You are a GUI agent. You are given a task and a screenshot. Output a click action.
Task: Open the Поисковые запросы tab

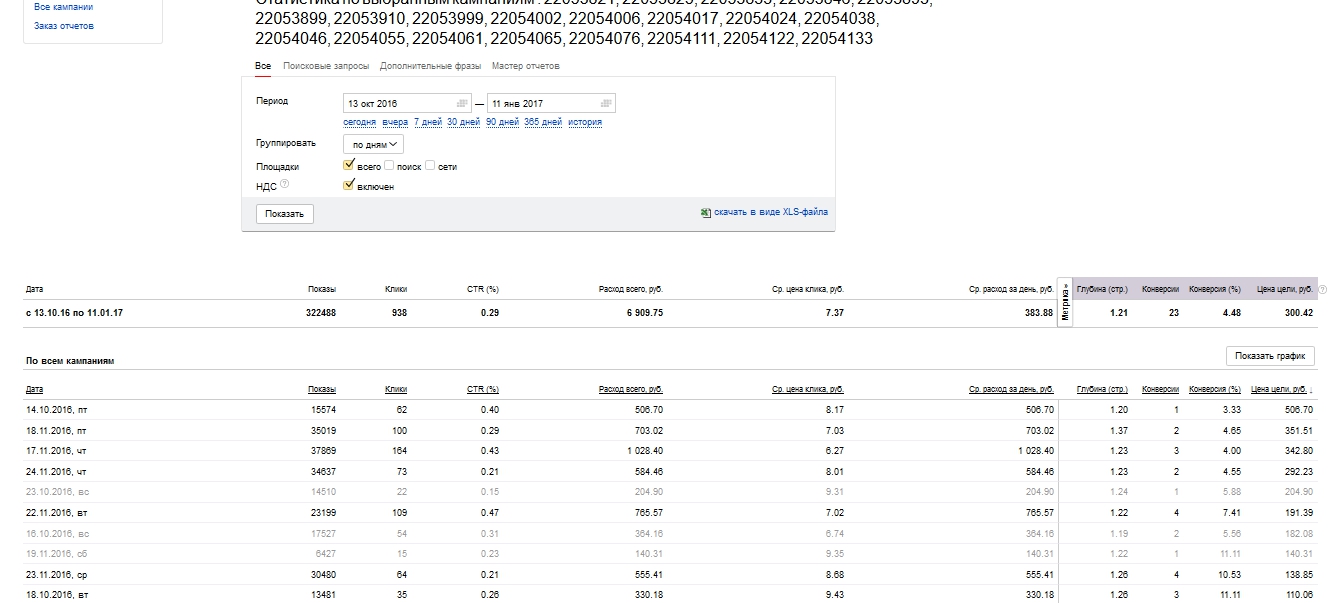326,66
